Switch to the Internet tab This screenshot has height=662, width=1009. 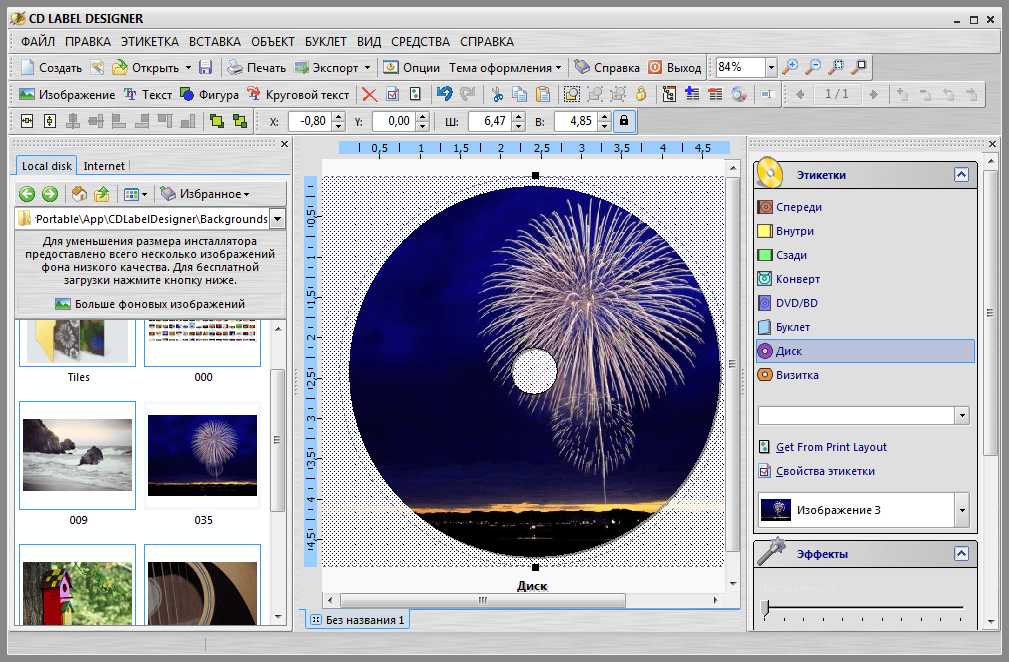click(x=104, y=166)
